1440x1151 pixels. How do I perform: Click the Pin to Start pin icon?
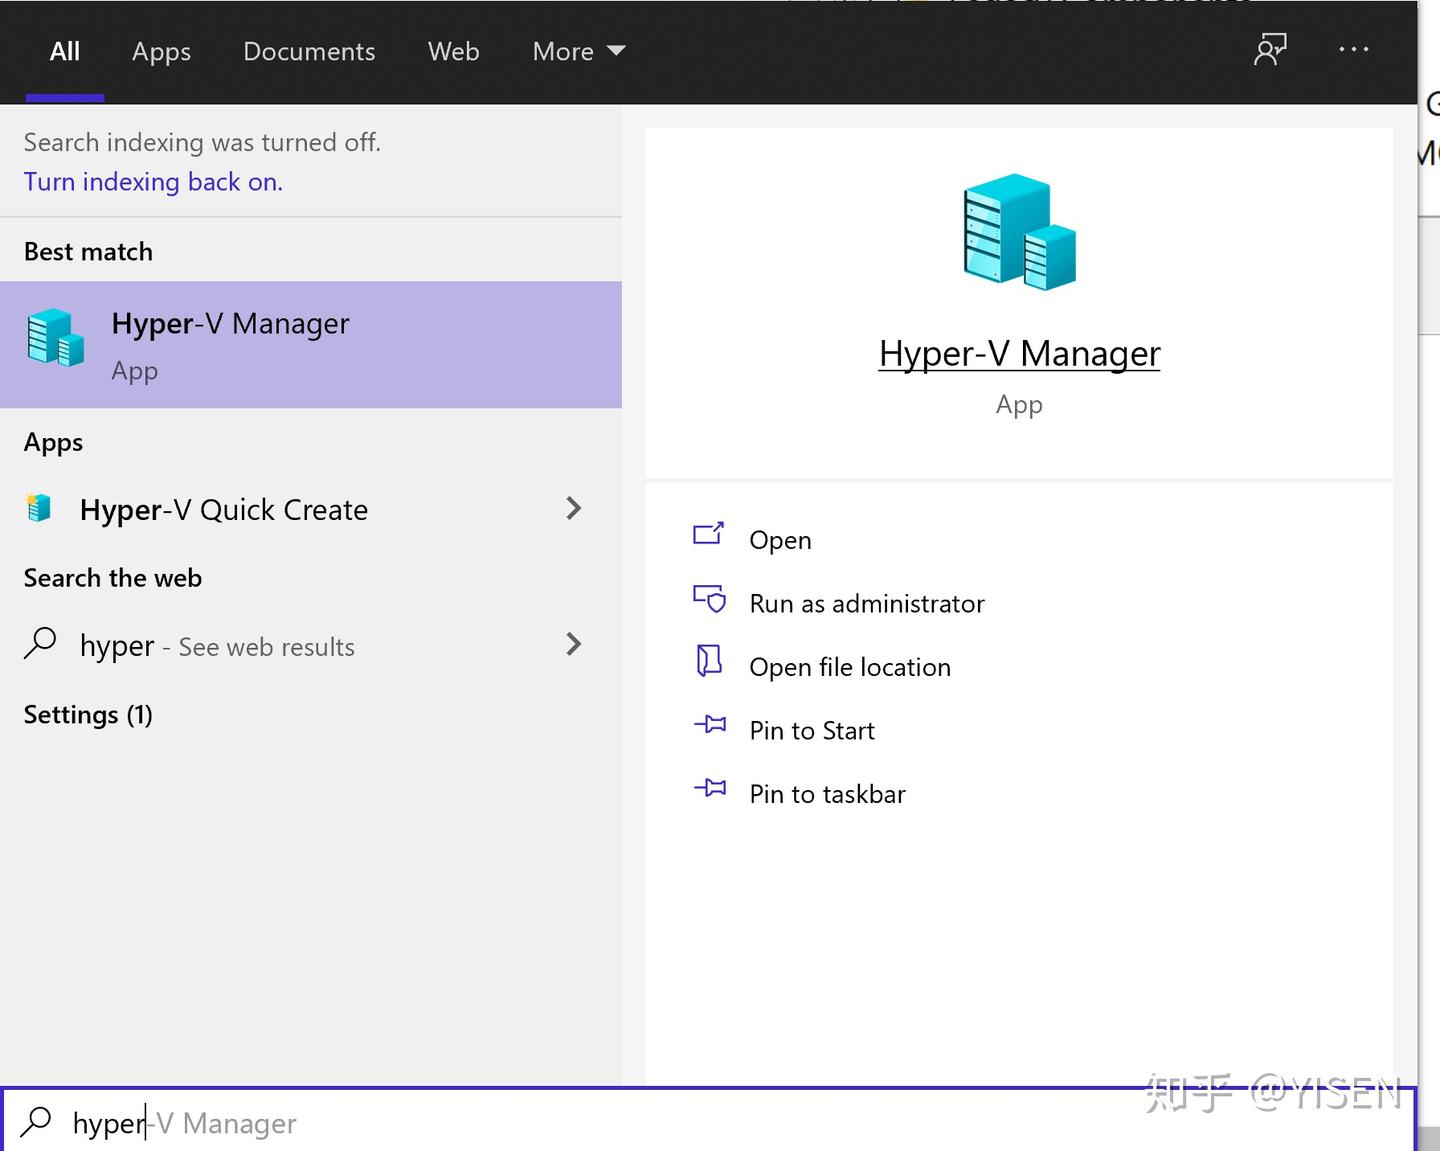point(710,724)
